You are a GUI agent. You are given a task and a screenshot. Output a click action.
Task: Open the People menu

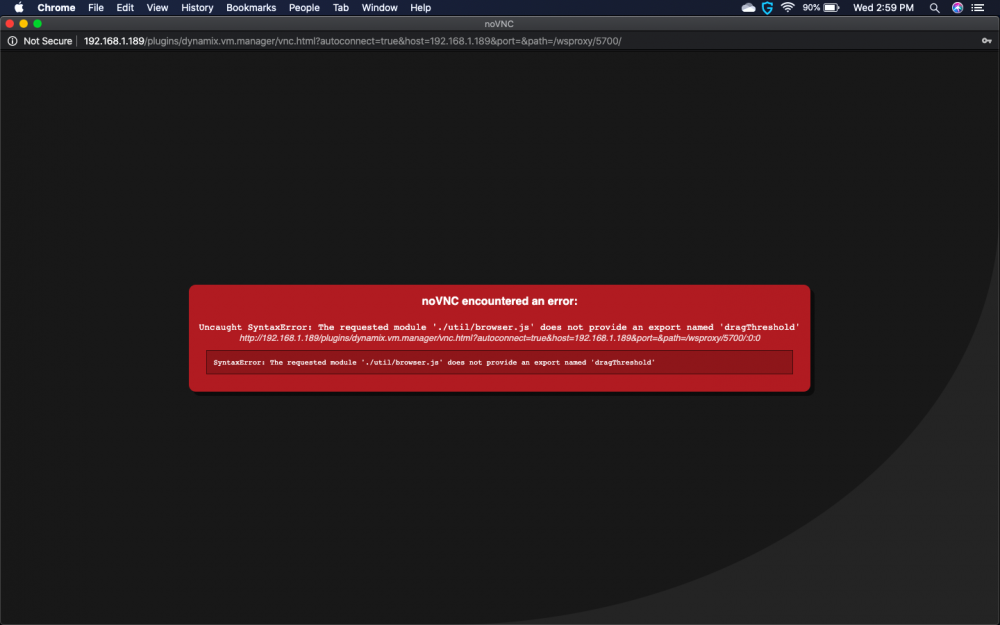point(304,8)
